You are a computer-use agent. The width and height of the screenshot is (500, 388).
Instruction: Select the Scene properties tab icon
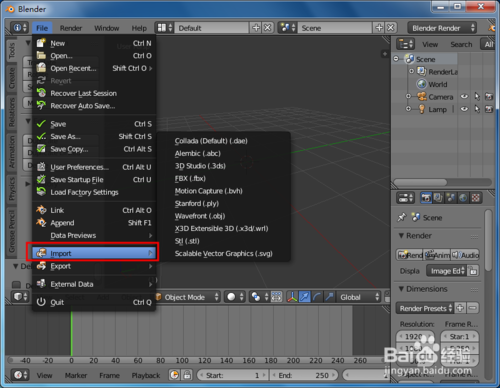coord(451,198)
